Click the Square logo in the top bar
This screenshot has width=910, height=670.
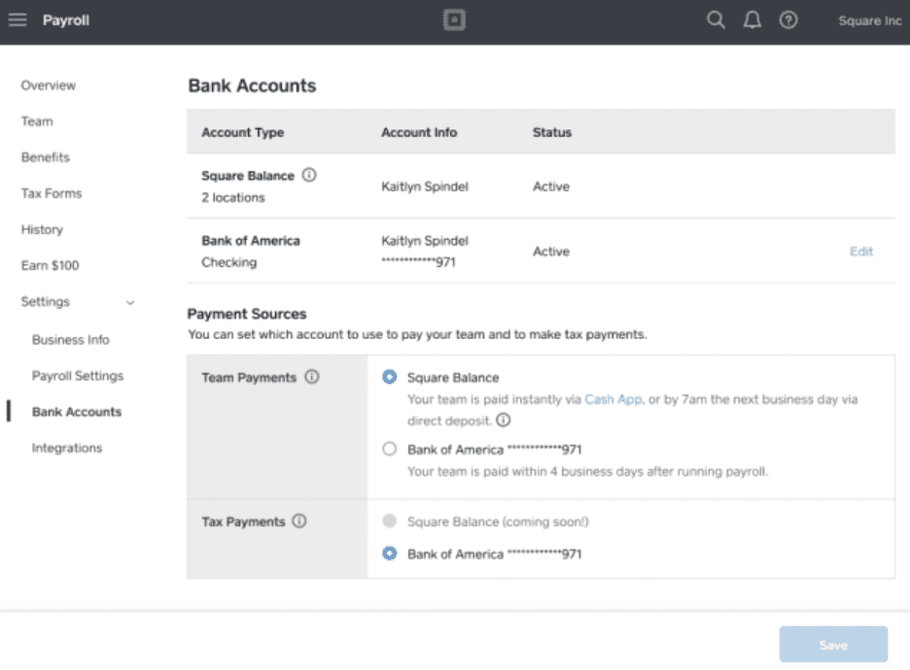point(454,19)
